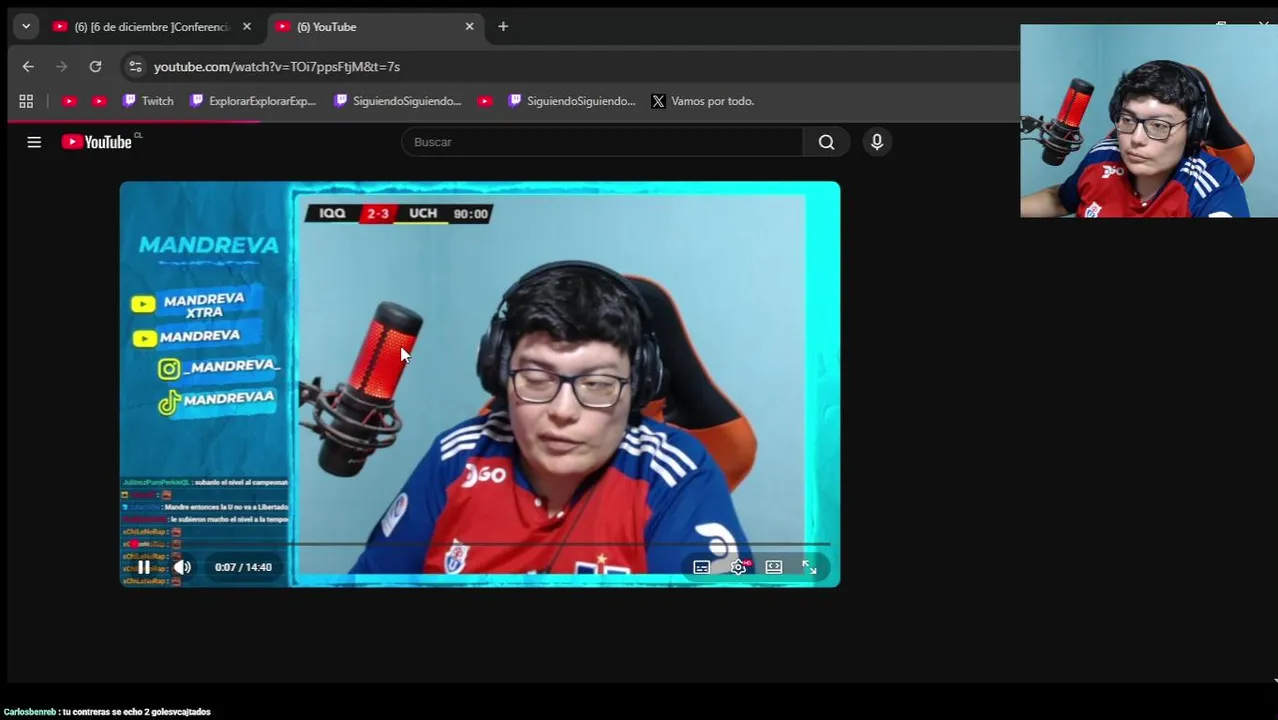Pause the YouTube video
The width and height of the screenshot is (1278, 720).
click(144, 567)
